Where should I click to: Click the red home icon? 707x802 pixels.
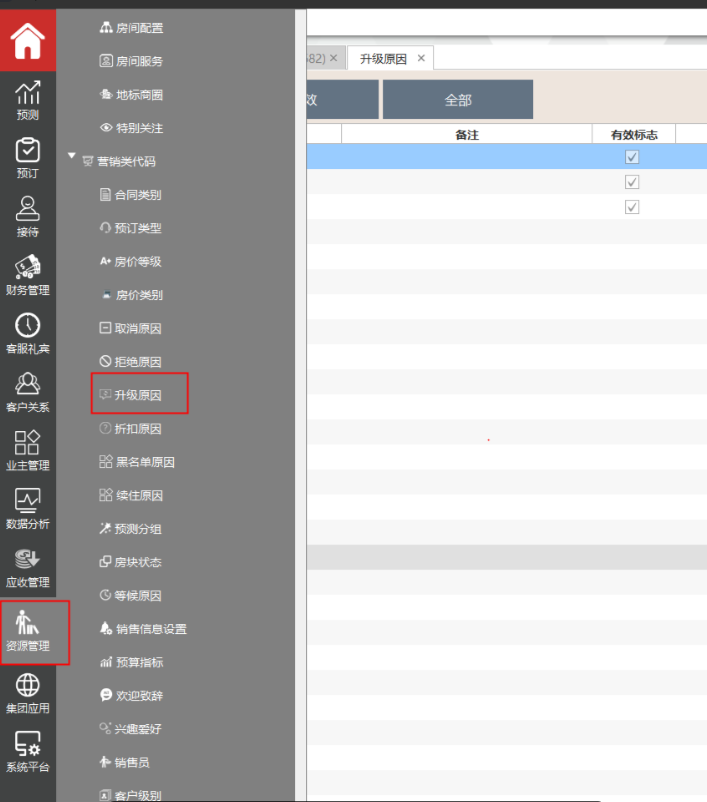click(x=28, y=41)
